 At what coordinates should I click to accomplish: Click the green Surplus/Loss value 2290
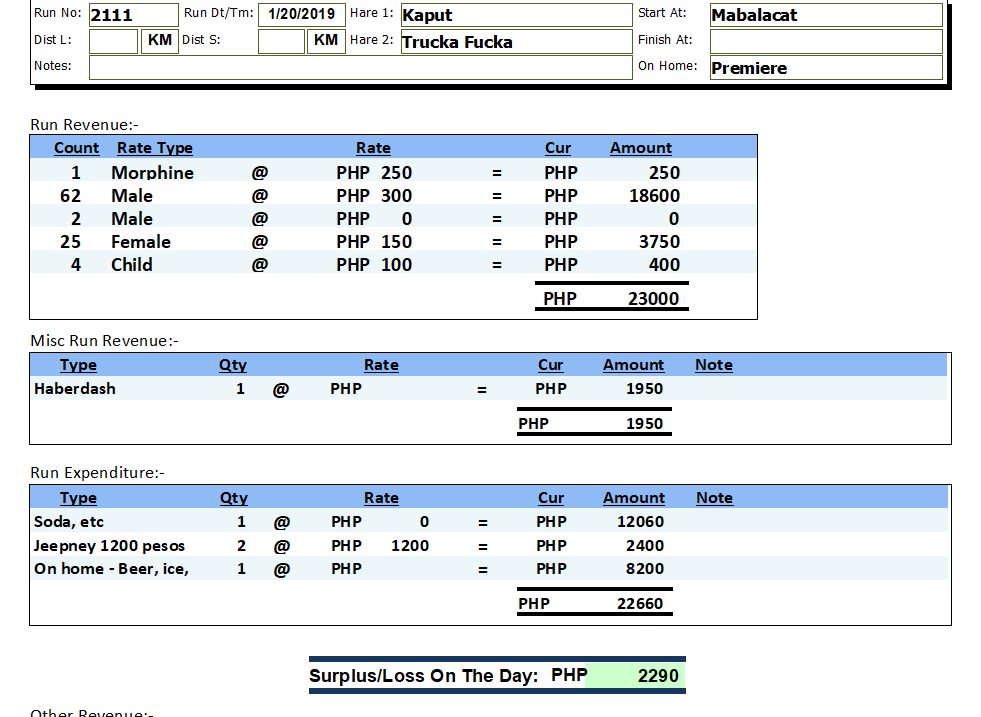click(657, 676)
